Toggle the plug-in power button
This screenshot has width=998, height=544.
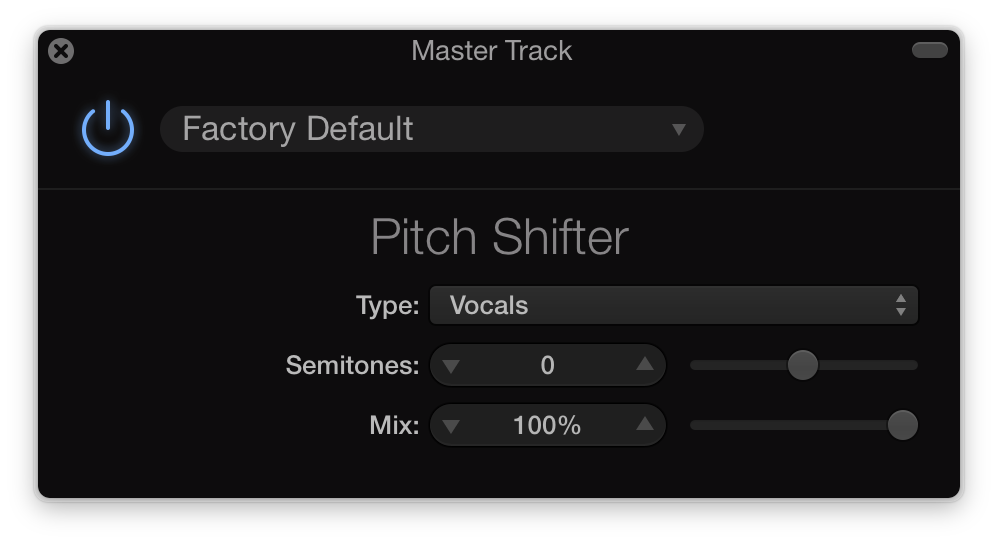tap(108, 129)
